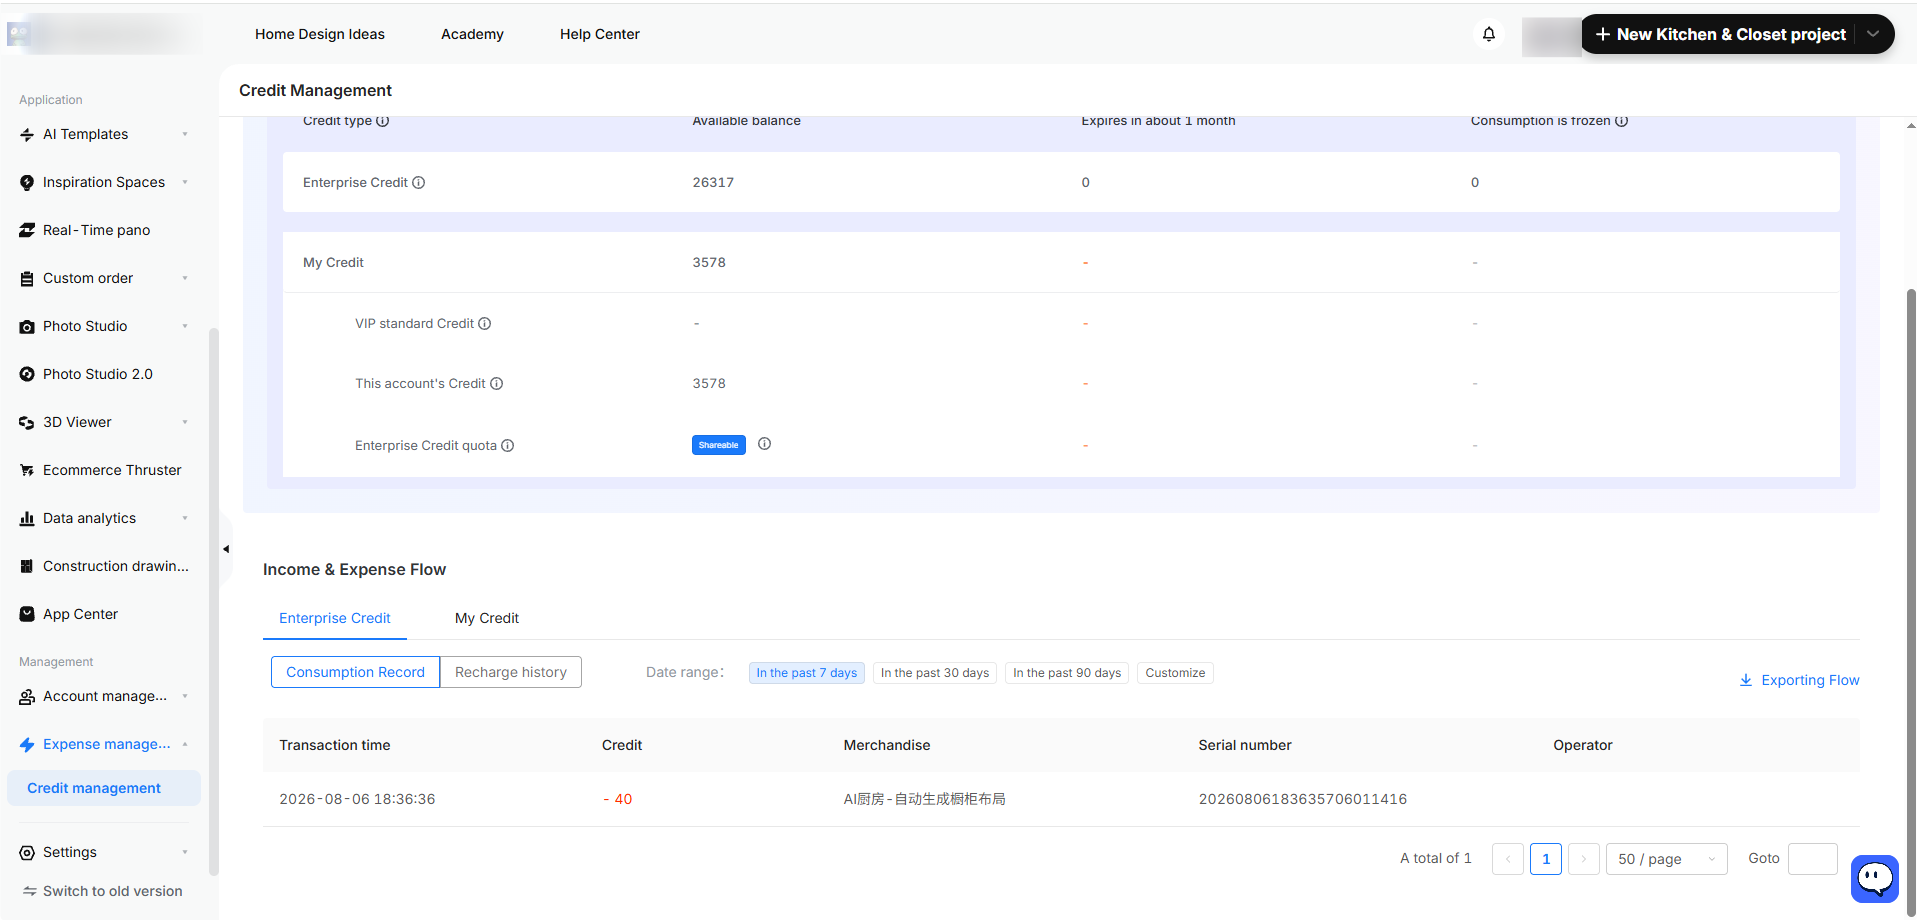Click info icon right of Shareable badge

764,444
